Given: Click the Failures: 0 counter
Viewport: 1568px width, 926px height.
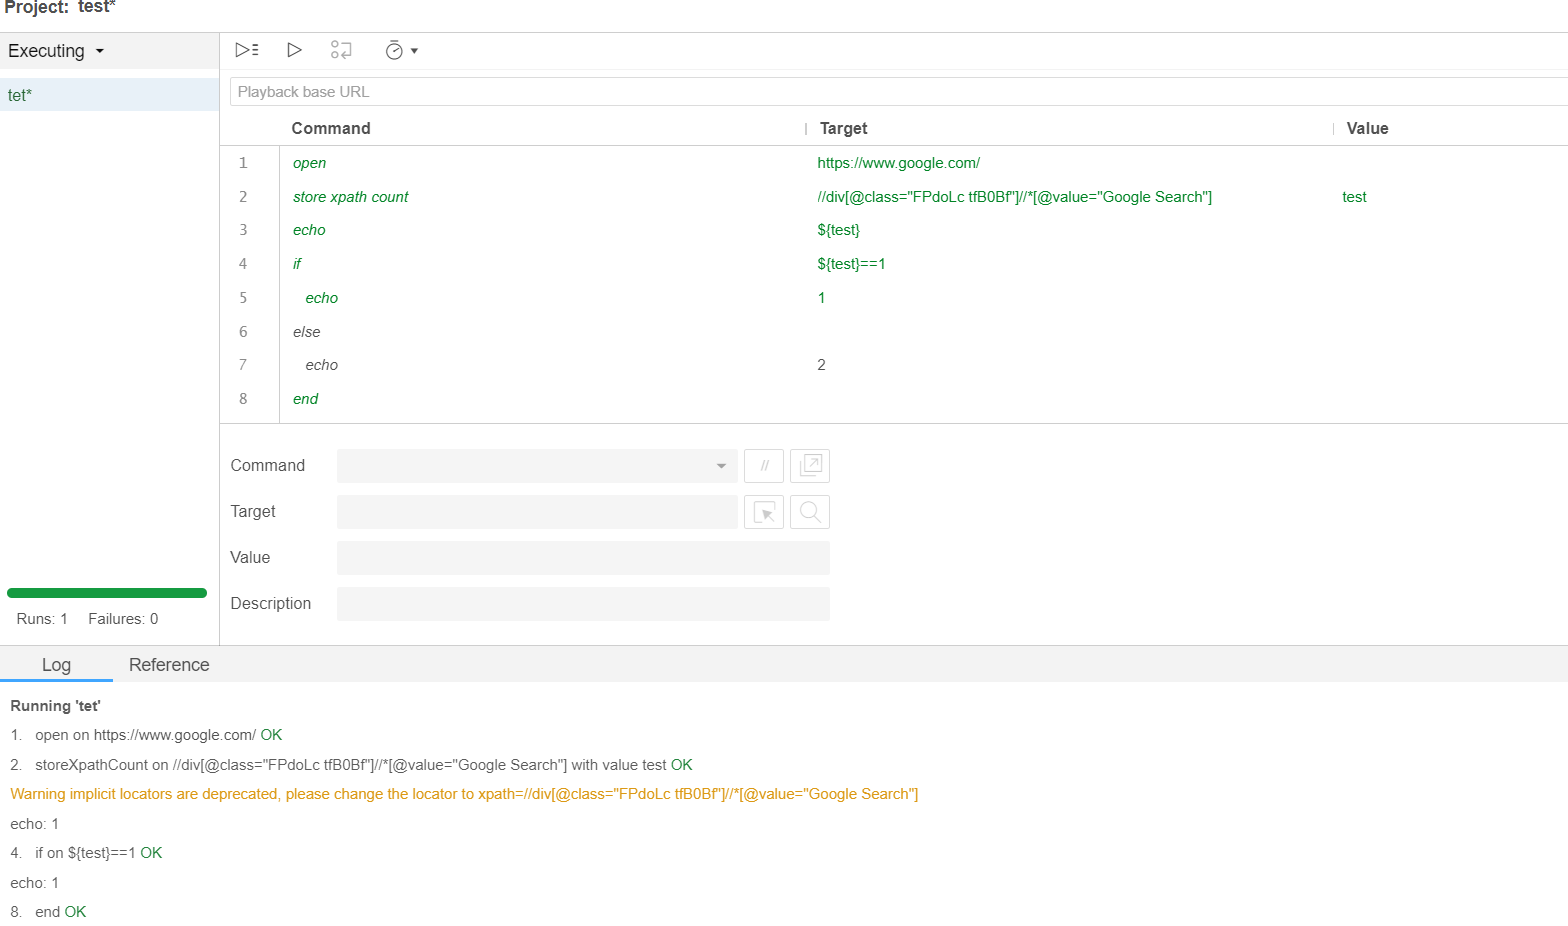Looking at the screenshot, I should click(x=123, y=619).
